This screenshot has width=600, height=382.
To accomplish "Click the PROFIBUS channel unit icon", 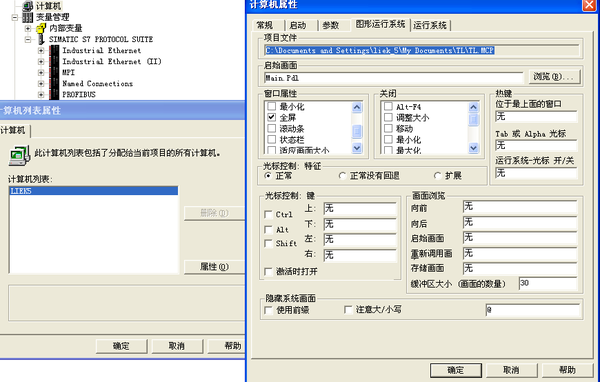I will click(x=55, y=94).
